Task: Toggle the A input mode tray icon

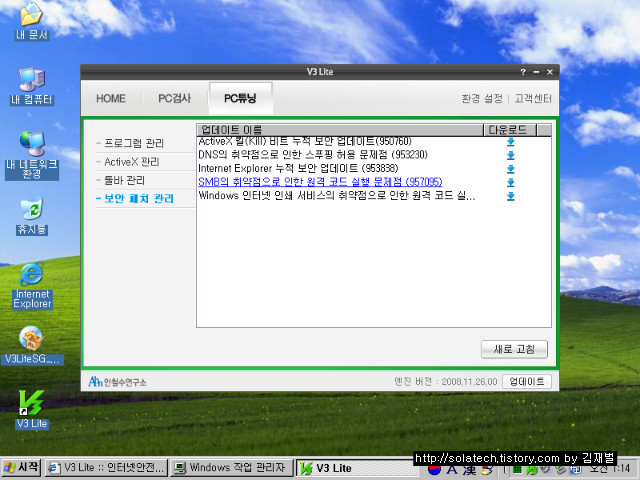Action: click(x=451, y=470)
